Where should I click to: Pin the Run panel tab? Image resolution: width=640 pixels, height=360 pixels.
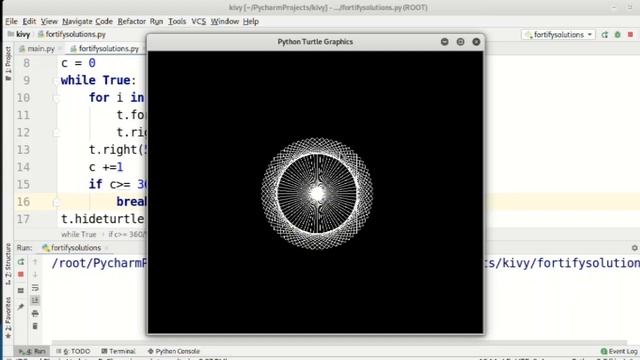pyautogui.click(x=21, y=307)
